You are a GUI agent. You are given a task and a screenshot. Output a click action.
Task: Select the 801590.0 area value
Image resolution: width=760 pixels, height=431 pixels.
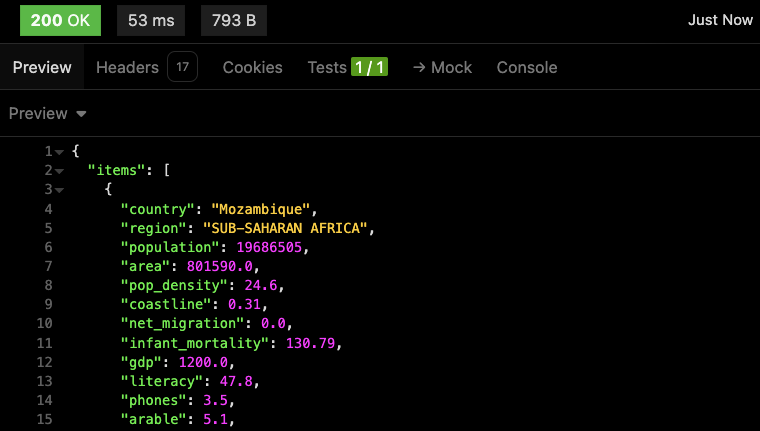pyautogui.click(x=220, y=266)
